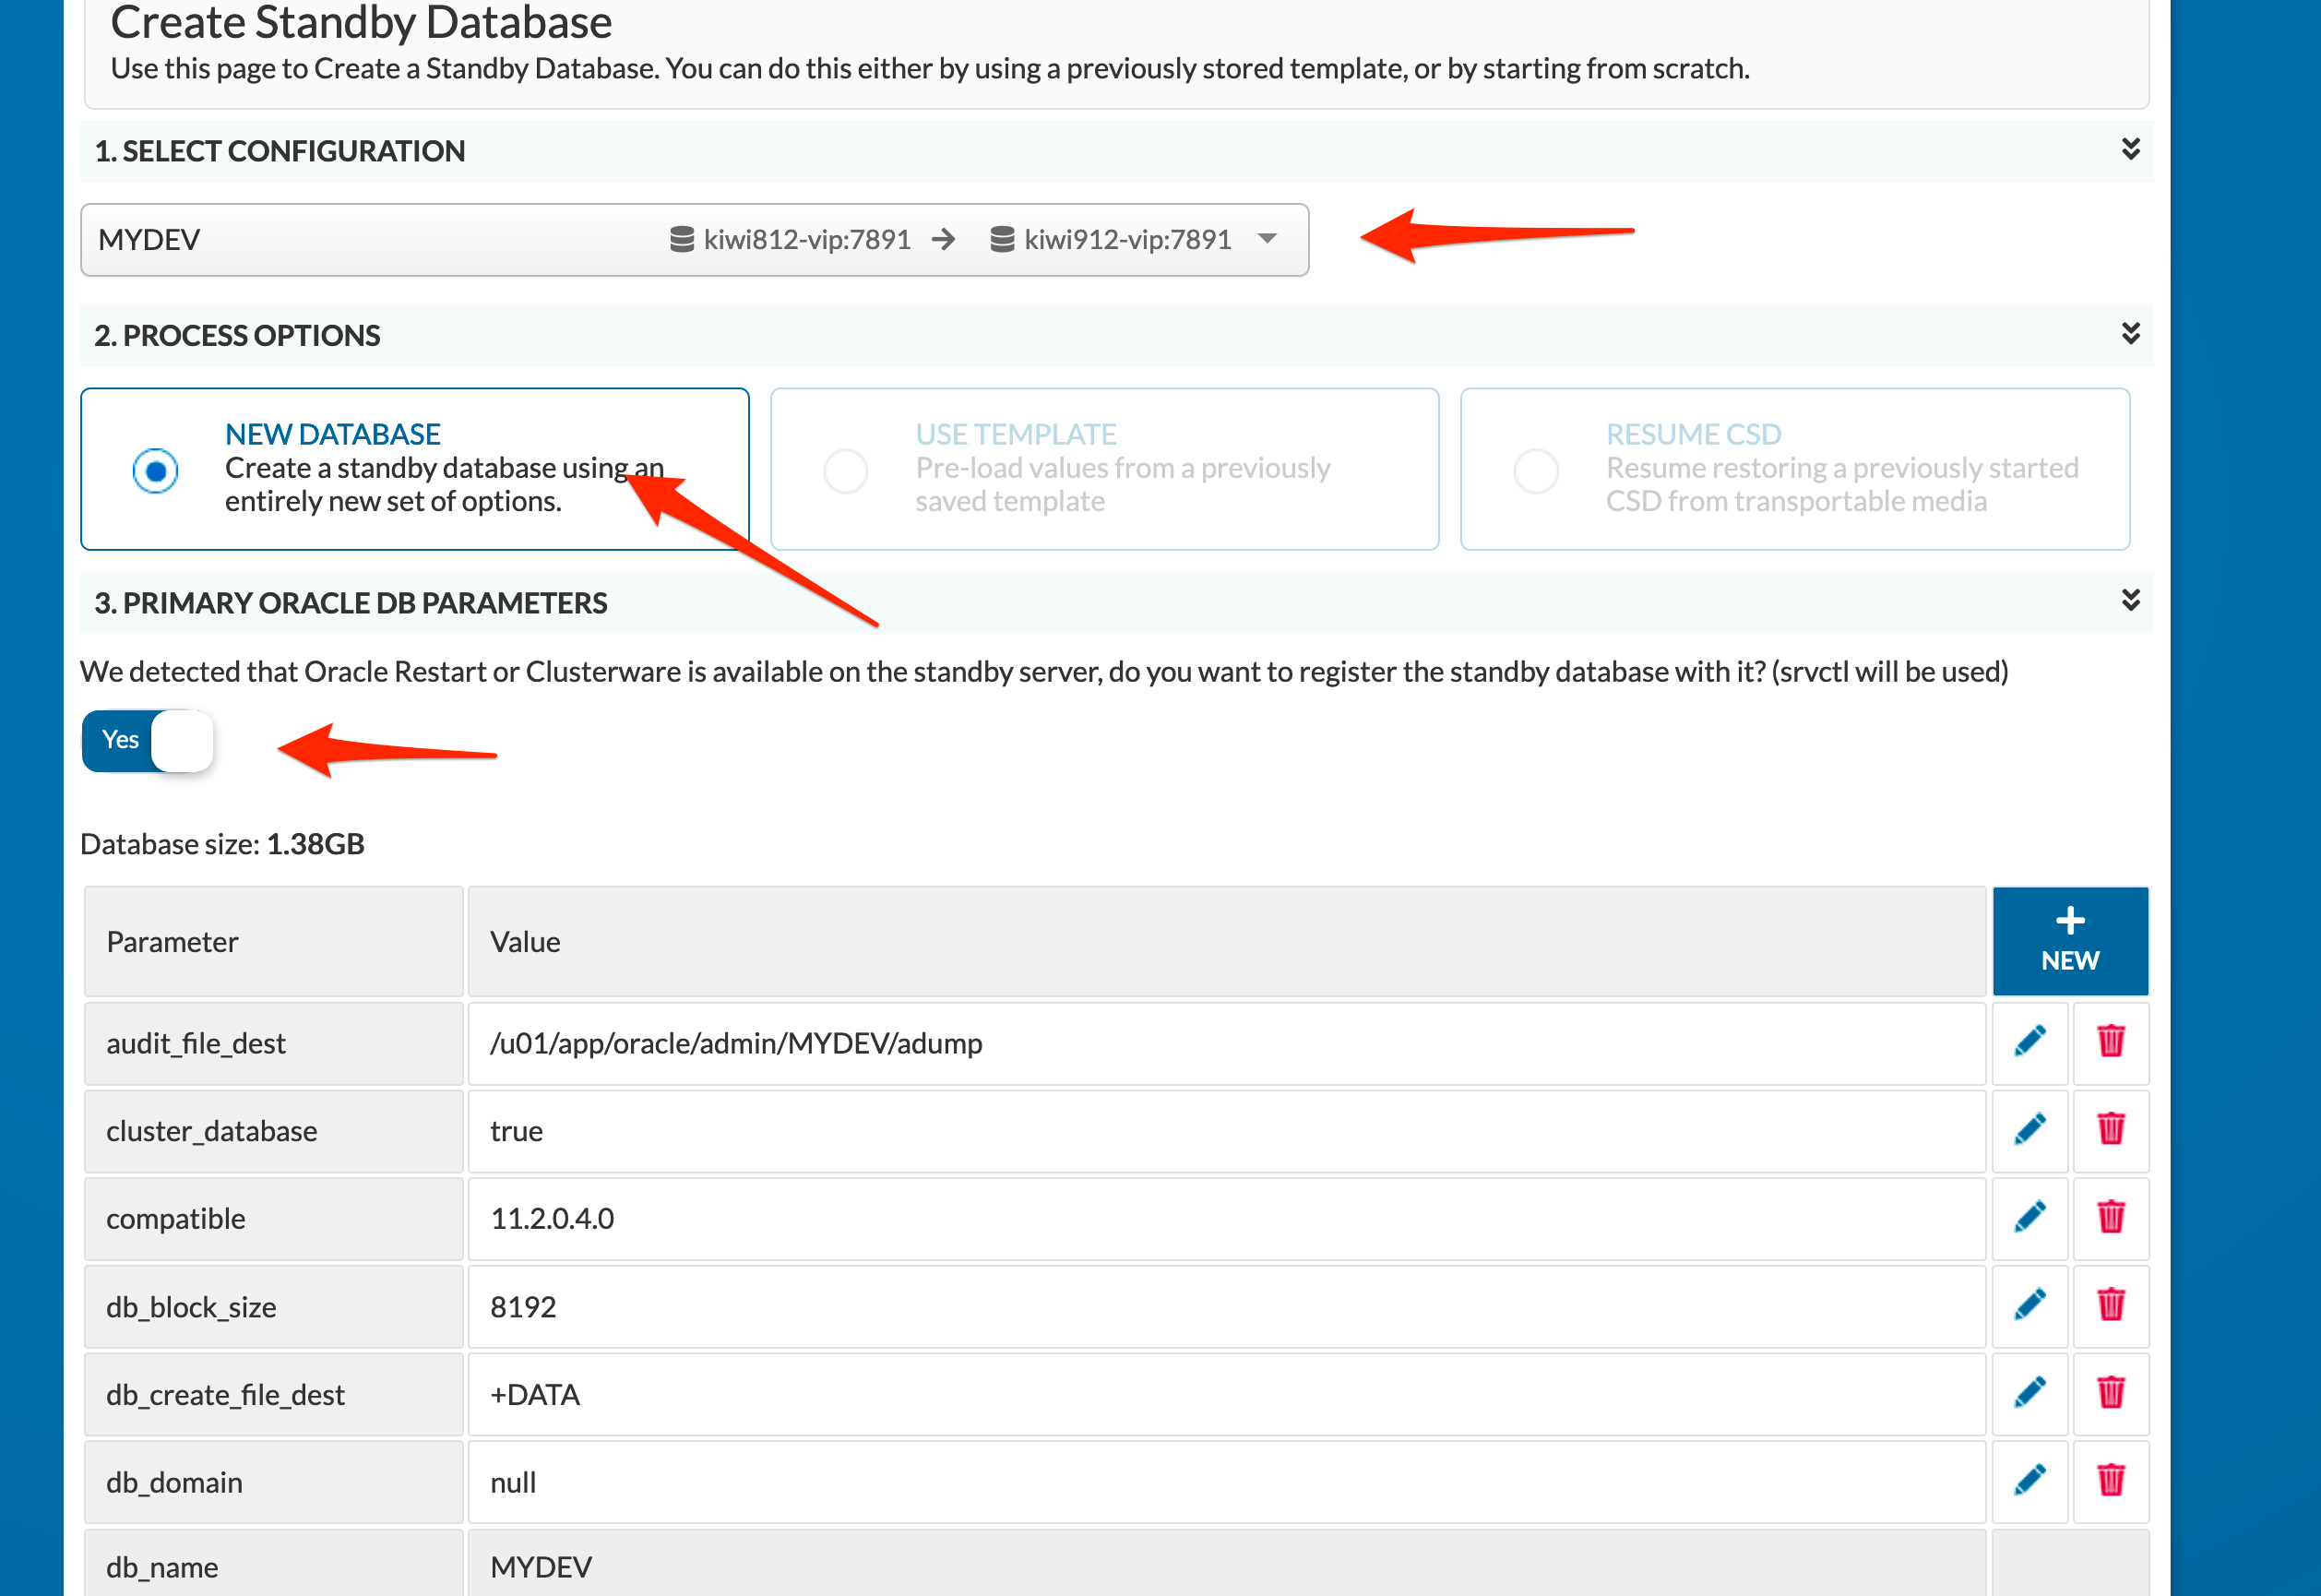Edit the compatible parameter

2029,1218
